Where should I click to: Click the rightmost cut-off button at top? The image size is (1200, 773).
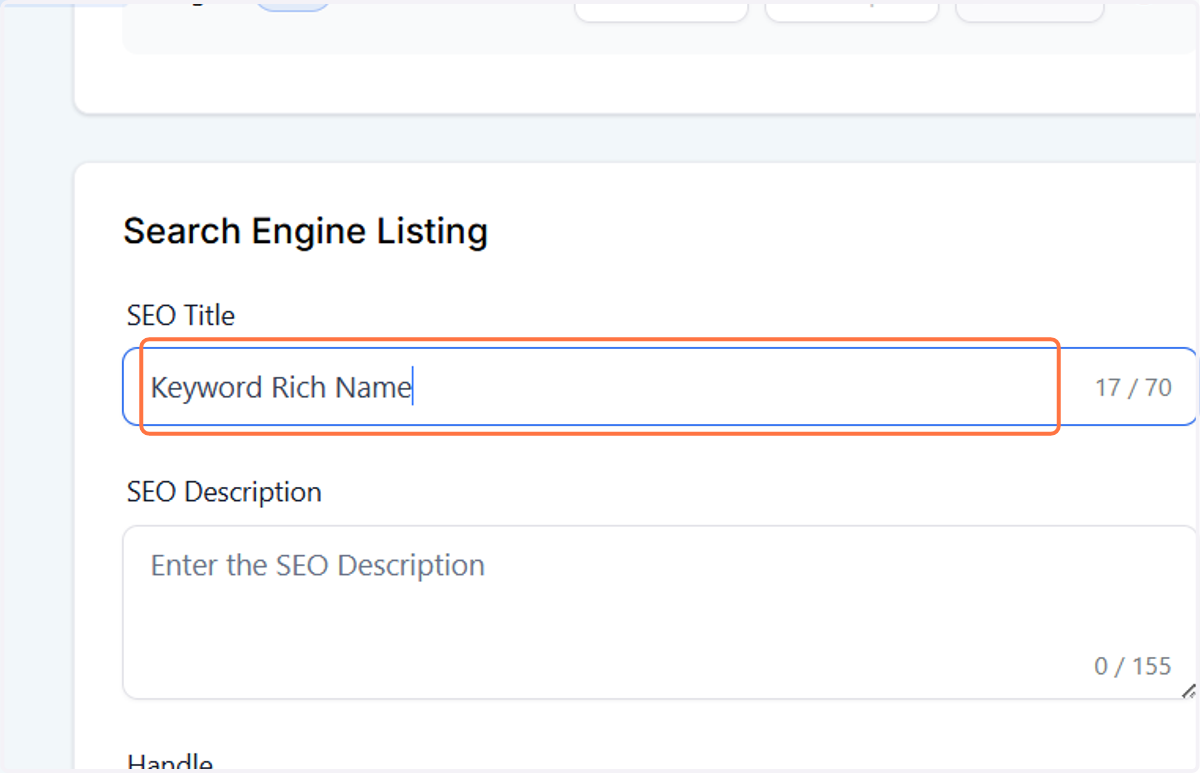pos(1030,10)
